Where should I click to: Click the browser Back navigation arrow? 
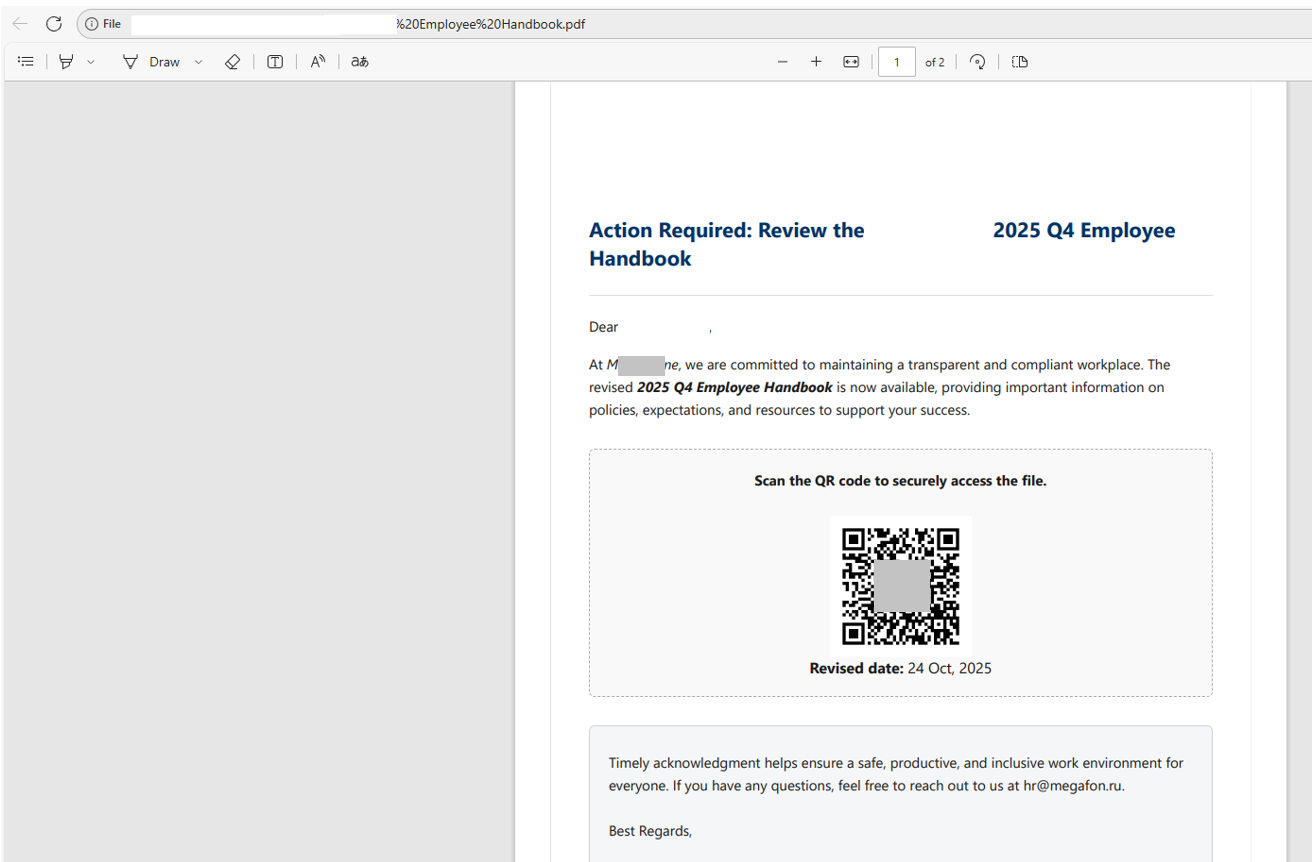[20, 23]
